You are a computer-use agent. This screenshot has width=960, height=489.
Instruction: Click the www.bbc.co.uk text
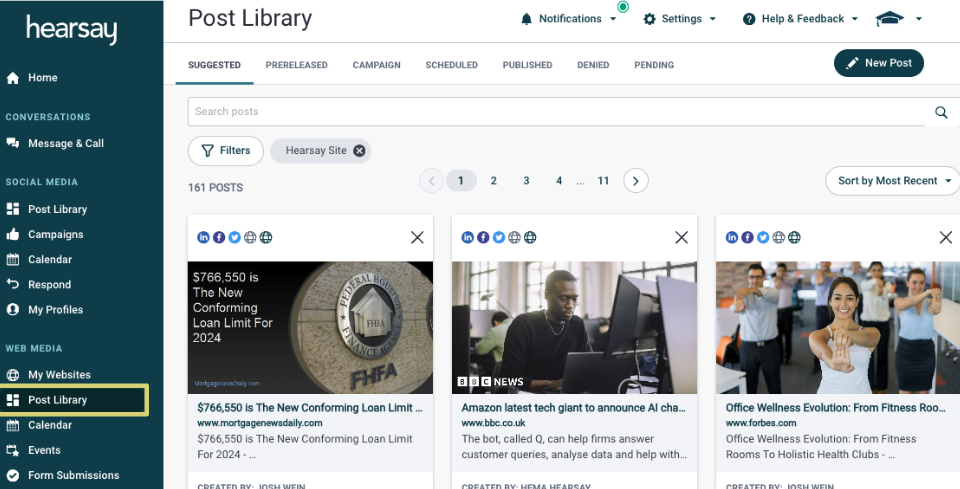pyautogui.click(x=493, y=423)
